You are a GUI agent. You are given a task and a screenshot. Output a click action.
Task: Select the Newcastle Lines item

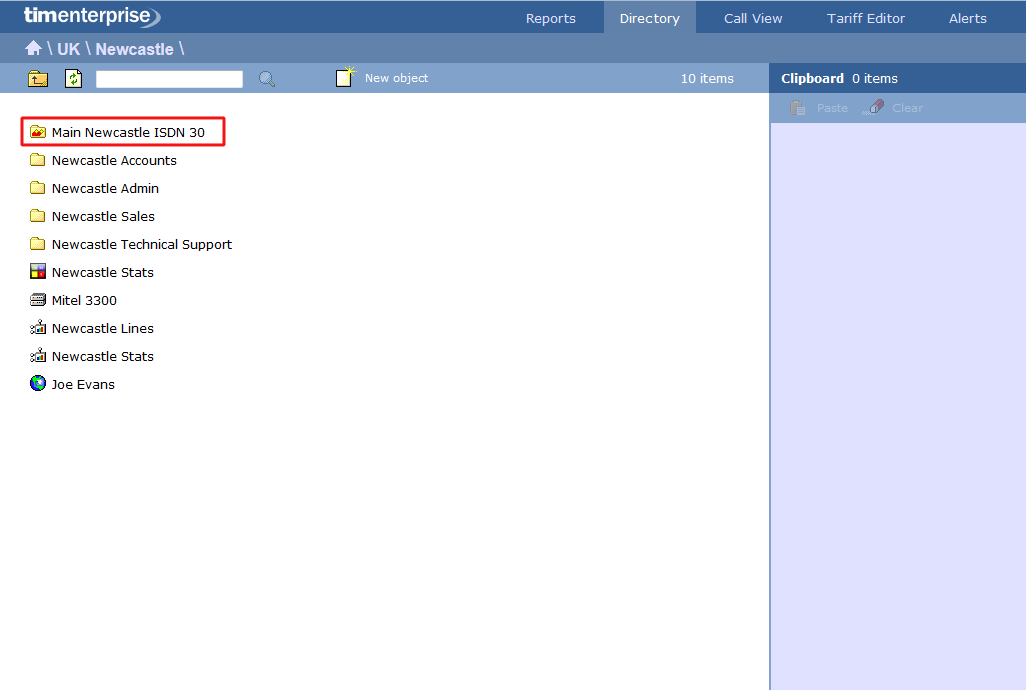pyautogui.click(x=102, y=328)
